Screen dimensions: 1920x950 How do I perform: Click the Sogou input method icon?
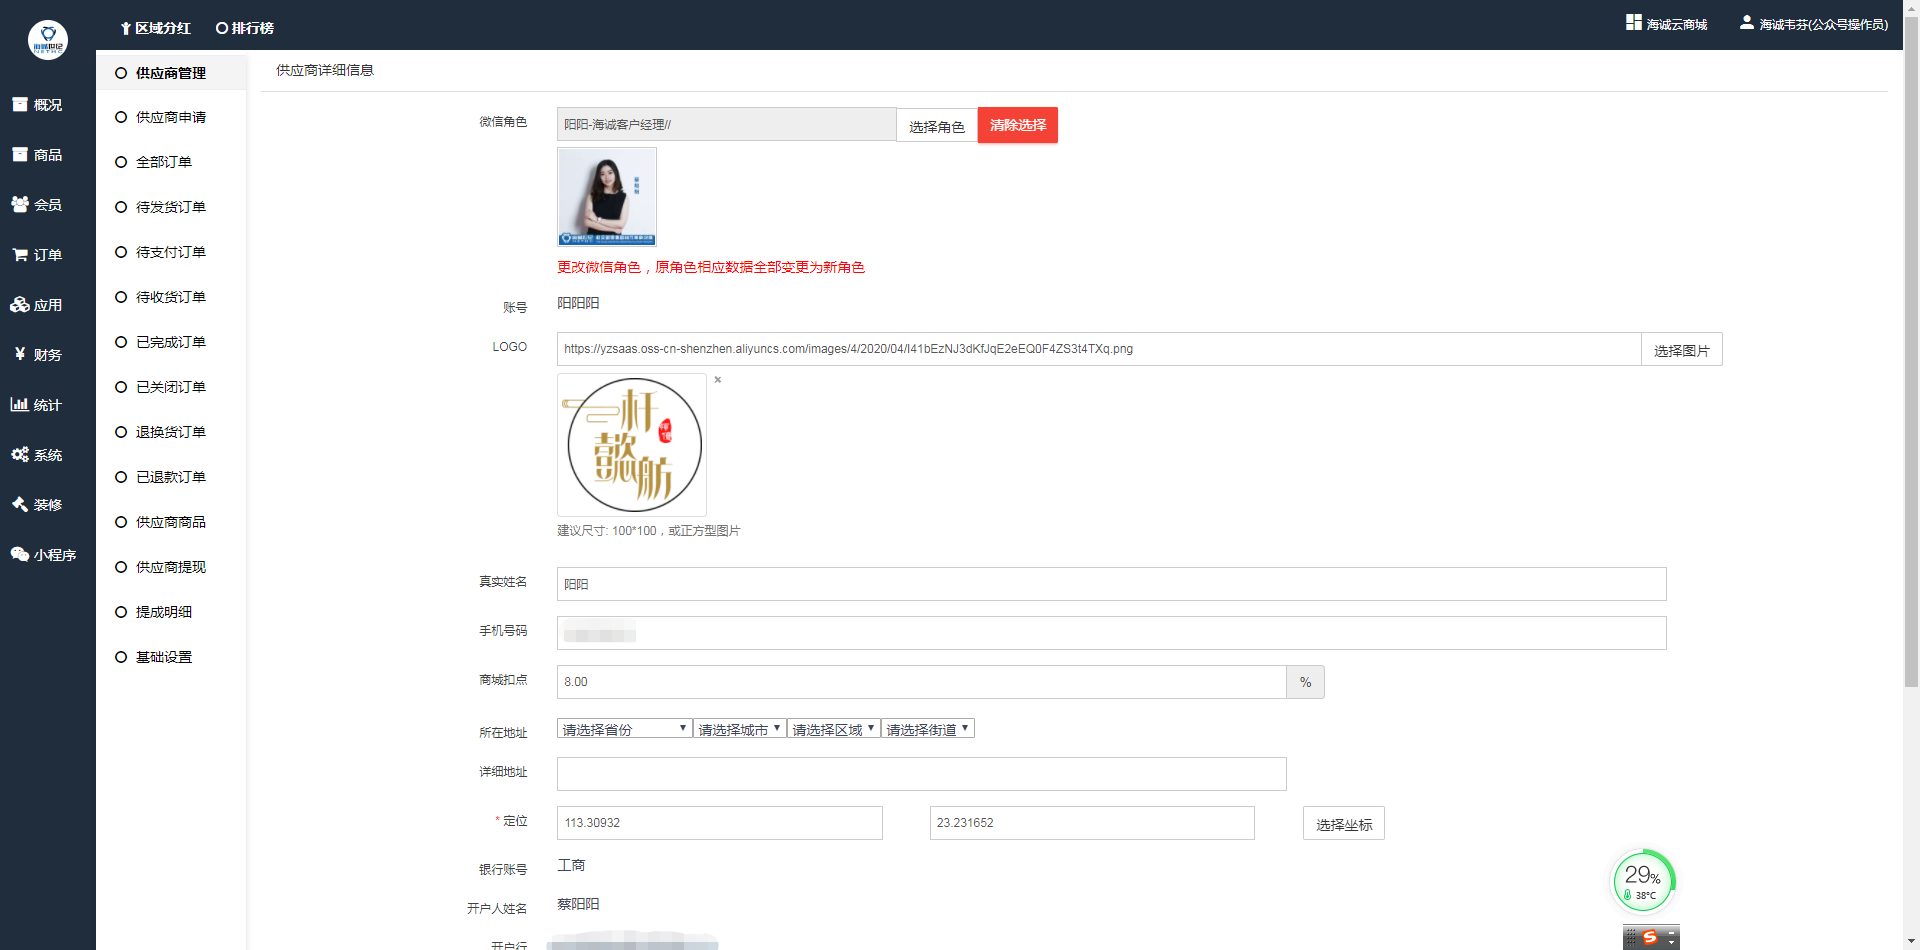[1650, 937]
